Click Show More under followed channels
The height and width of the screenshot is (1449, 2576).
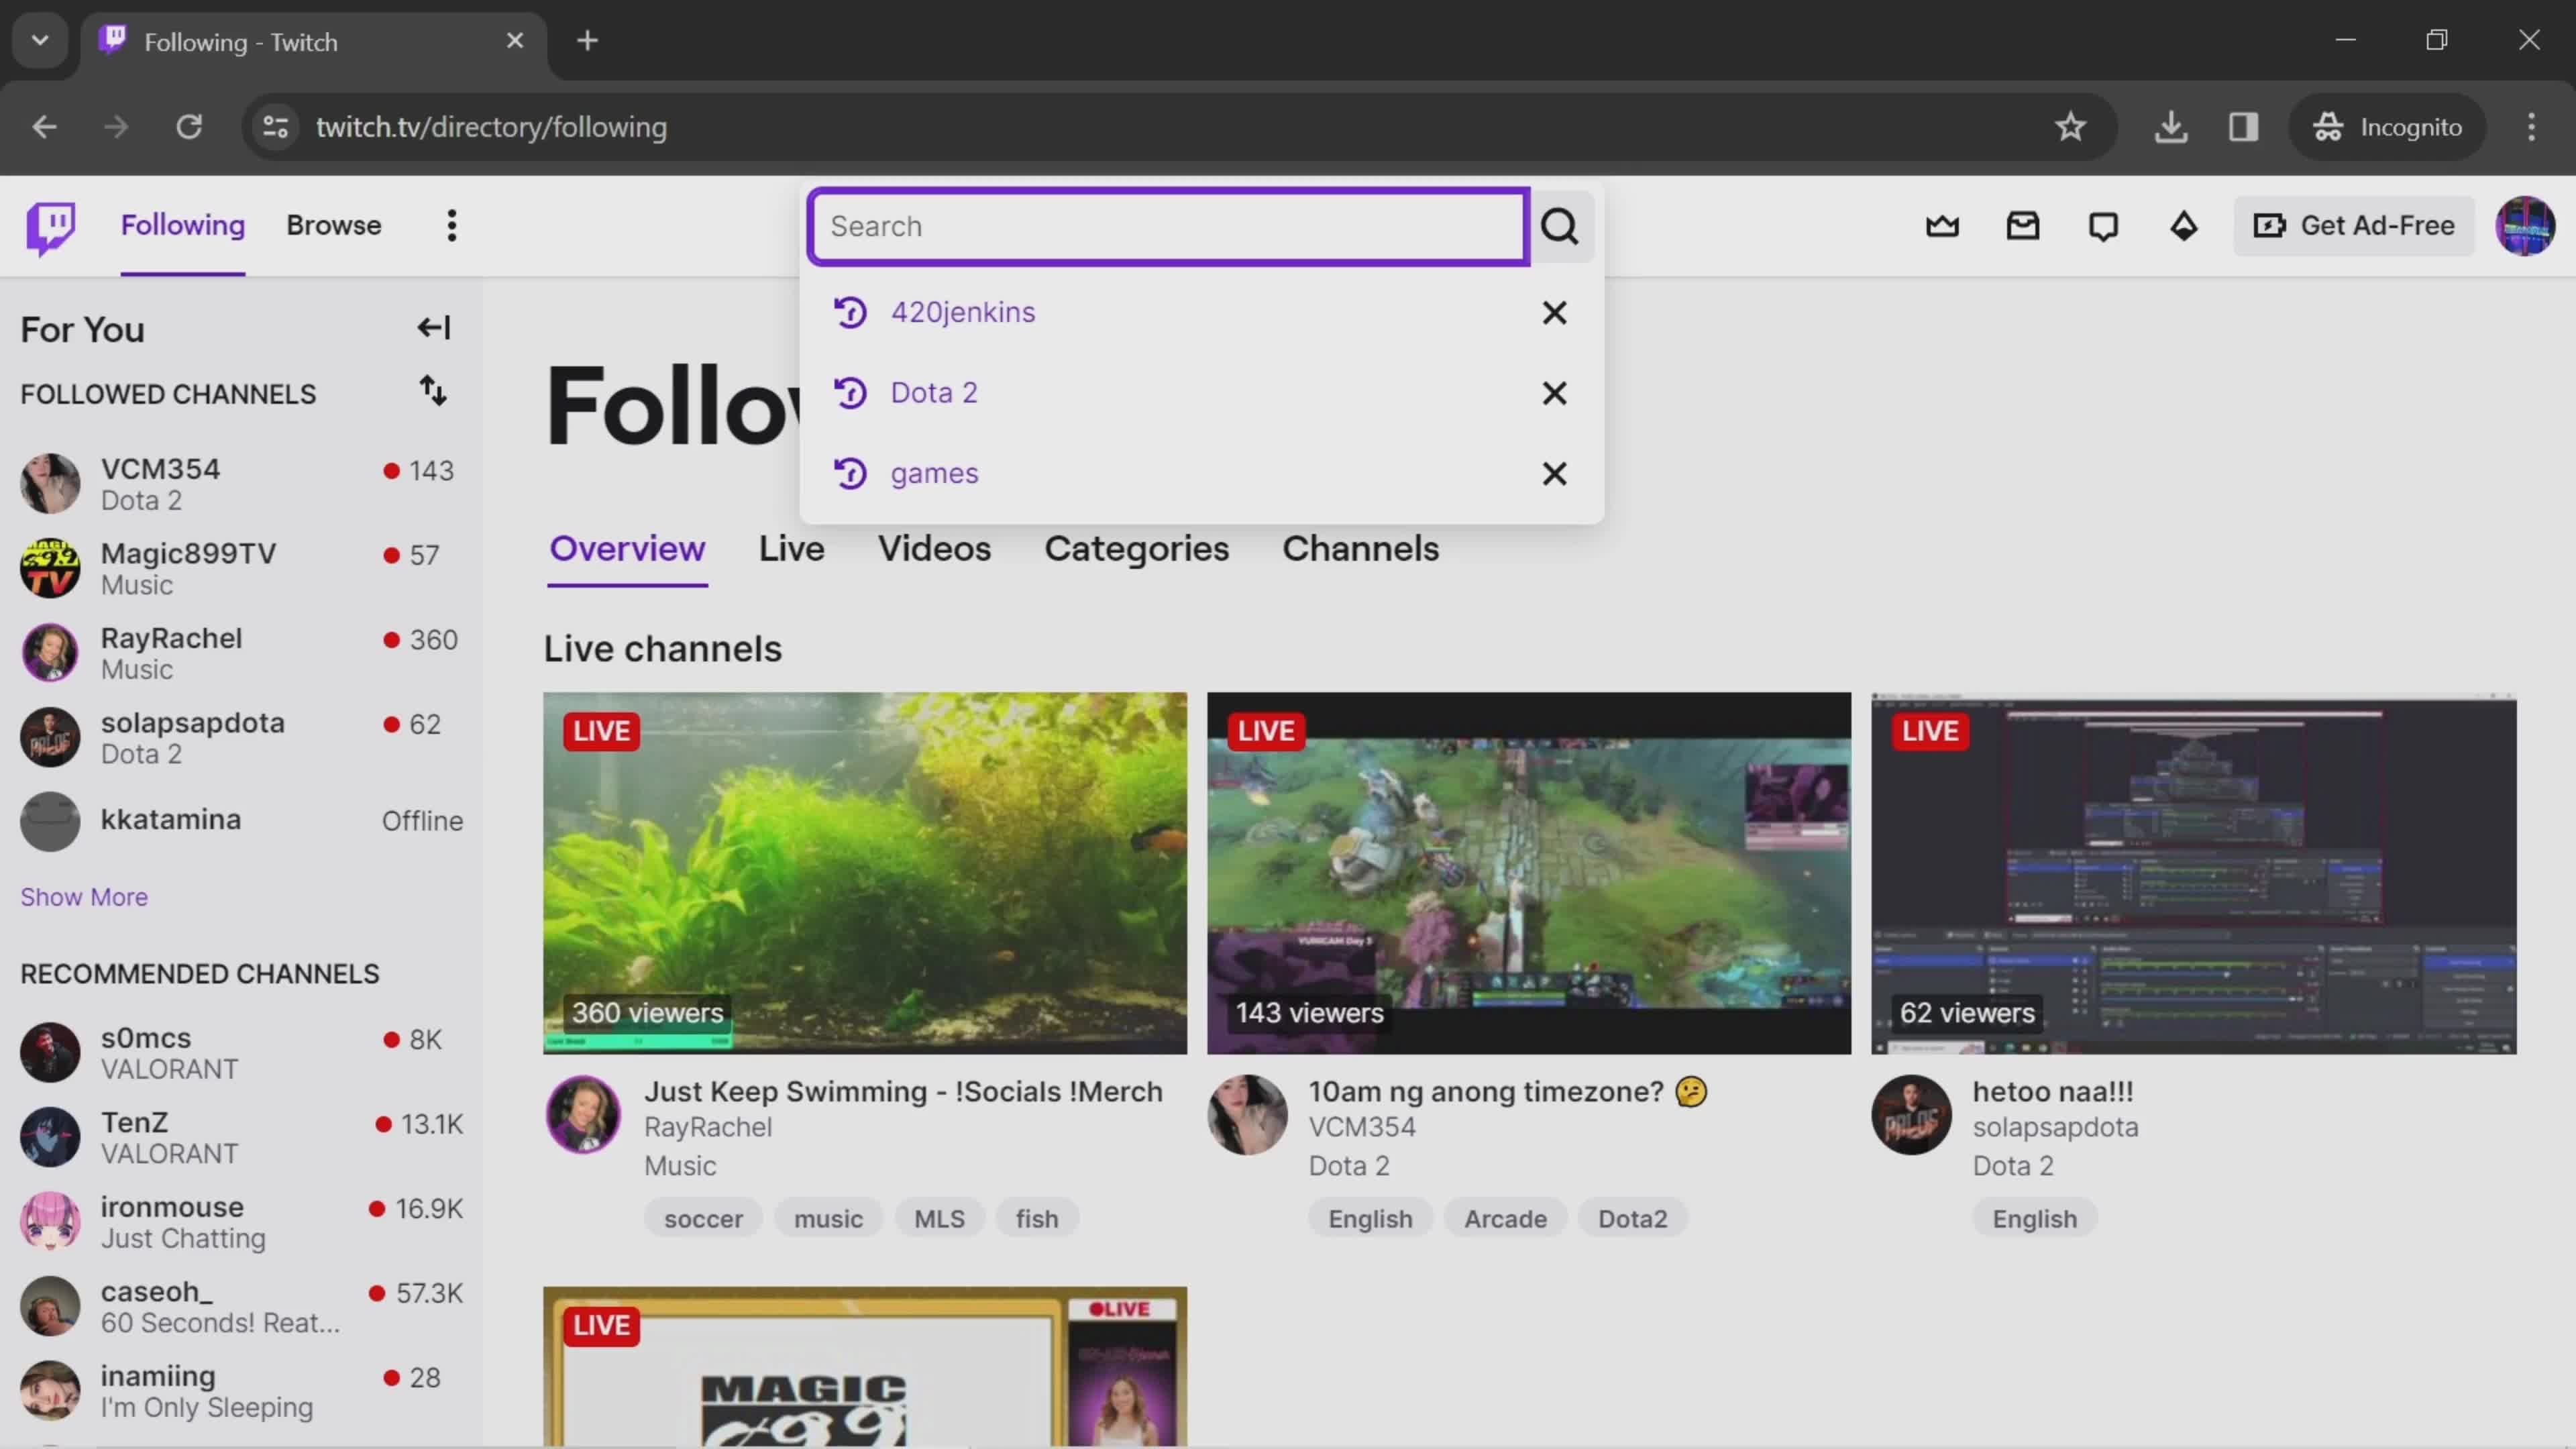click(84, 897)
